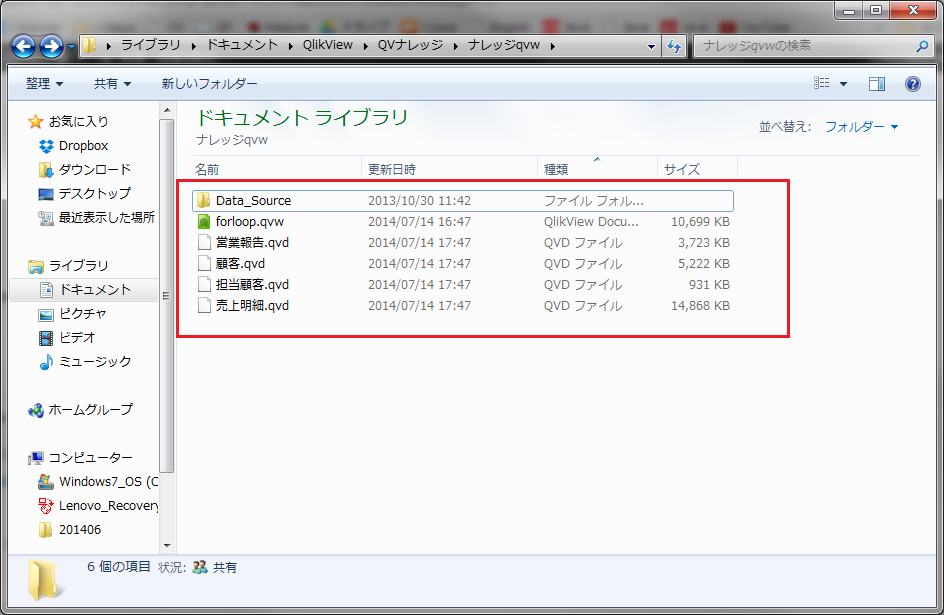The height and width of the screenshot is (615, 944).
Task: Click the 2014/07/14 16:47 date value
Action: (x=419, y=222)
